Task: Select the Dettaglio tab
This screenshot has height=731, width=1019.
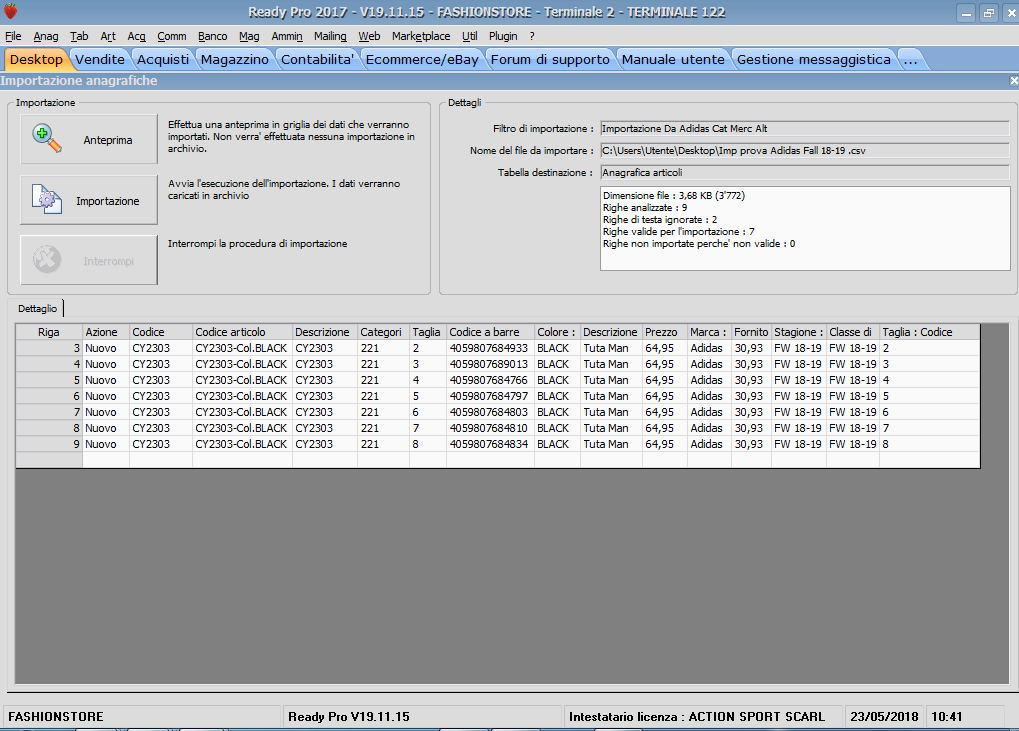Action: [x=37, y=309]
